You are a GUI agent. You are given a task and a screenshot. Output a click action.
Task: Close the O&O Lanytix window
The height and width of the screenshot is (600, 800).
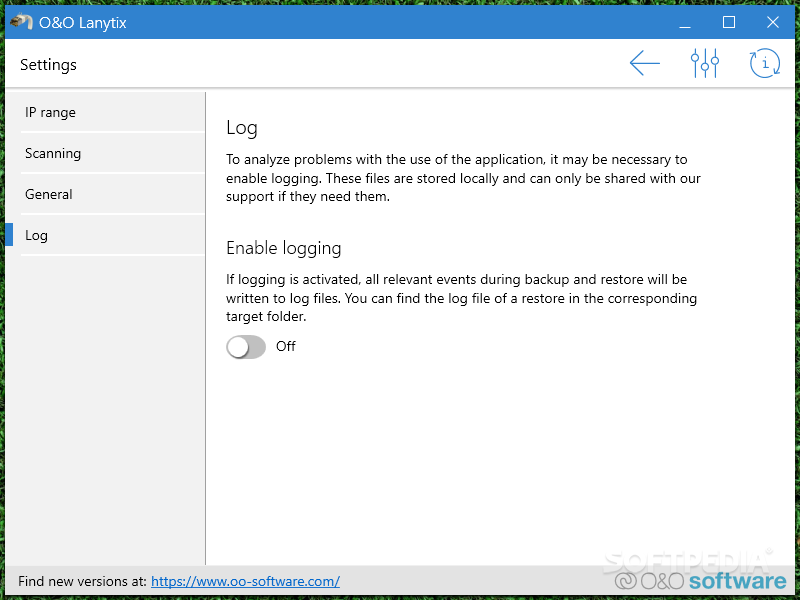772,22
